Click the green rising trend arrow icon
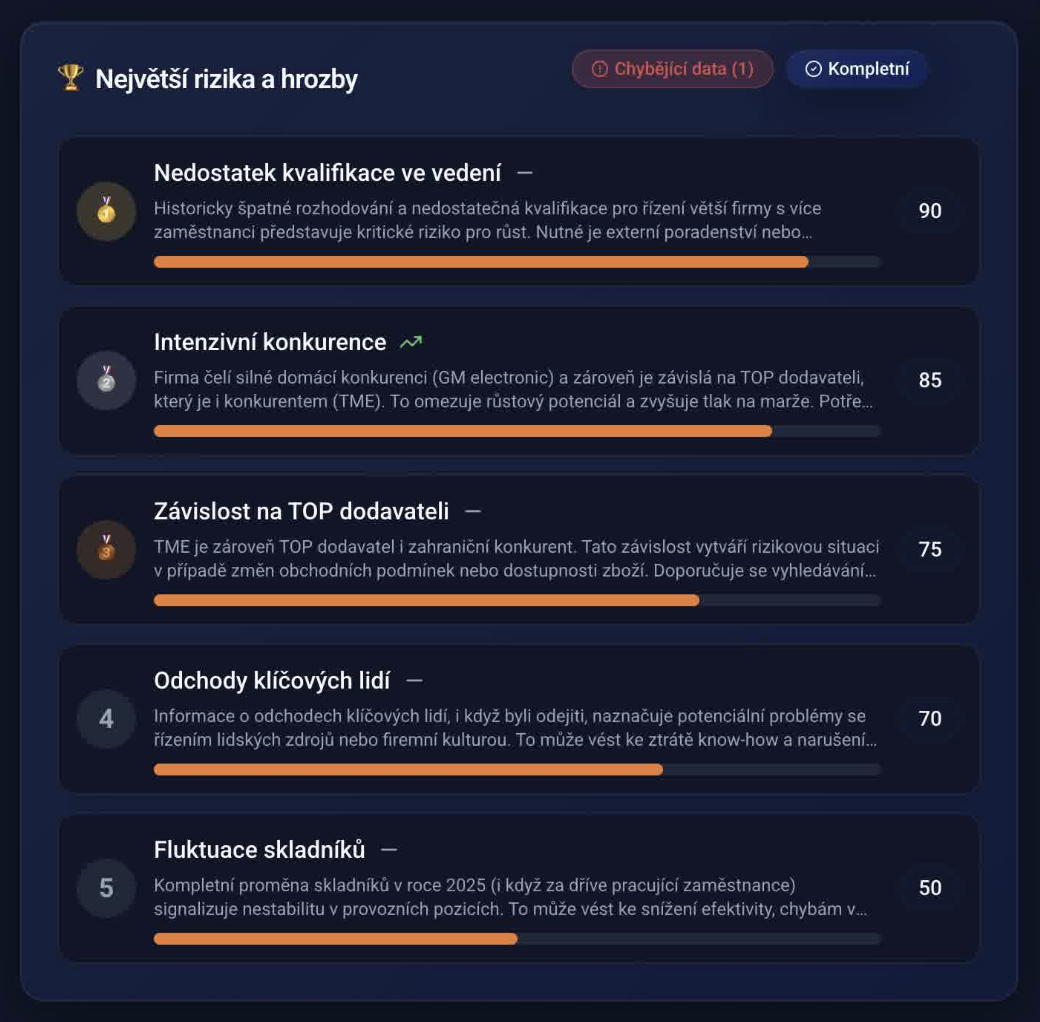1040x1022 pixels. [x=411, y=342]
